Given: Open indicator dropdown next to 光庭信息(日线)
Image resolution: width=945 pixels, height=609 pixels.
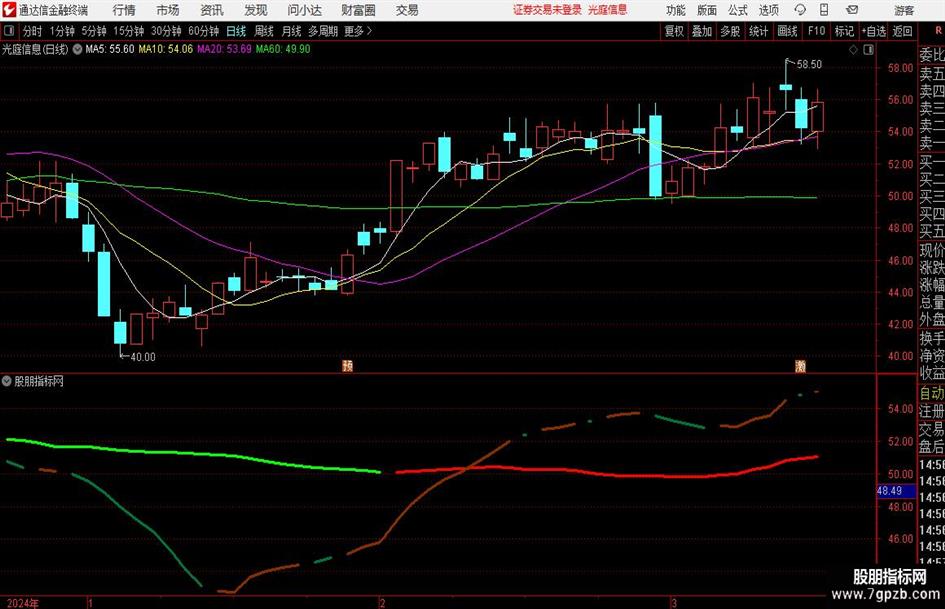Looking at the screenshot, I should [x=77, y=49].
